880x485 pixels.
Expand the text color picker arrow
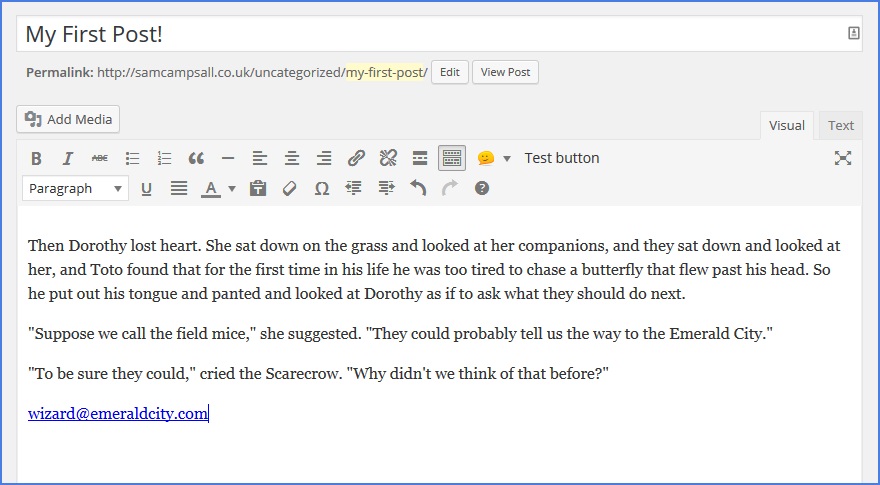(232, 188)
